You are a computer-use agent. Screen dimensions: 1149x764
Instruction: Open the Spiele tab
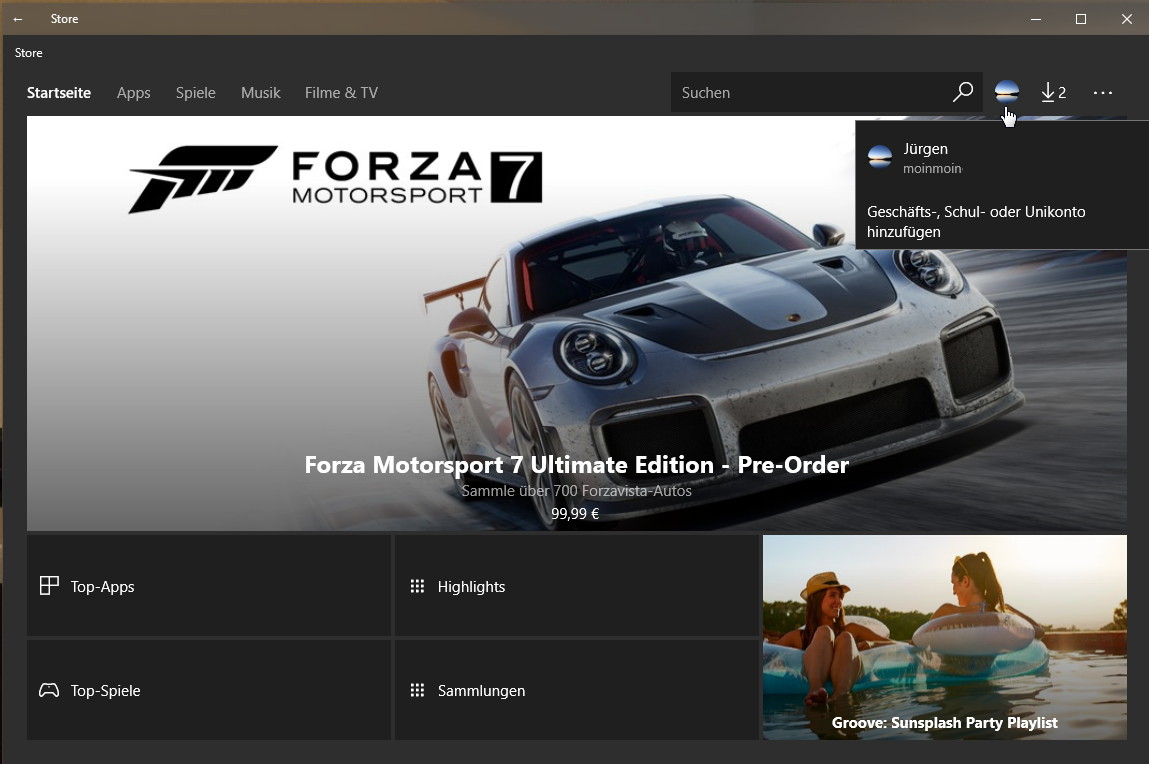[x=196, y=93]
